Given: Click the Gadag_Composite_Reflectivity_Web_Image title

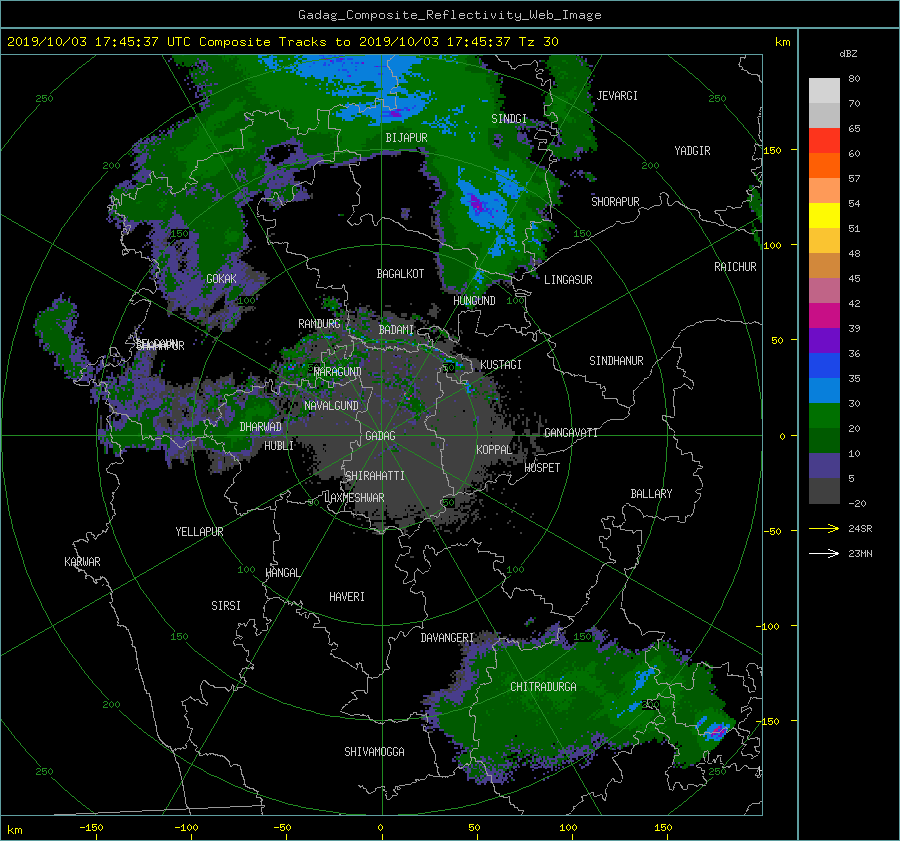Looking at the screenshot, I should tap(449, 15).
